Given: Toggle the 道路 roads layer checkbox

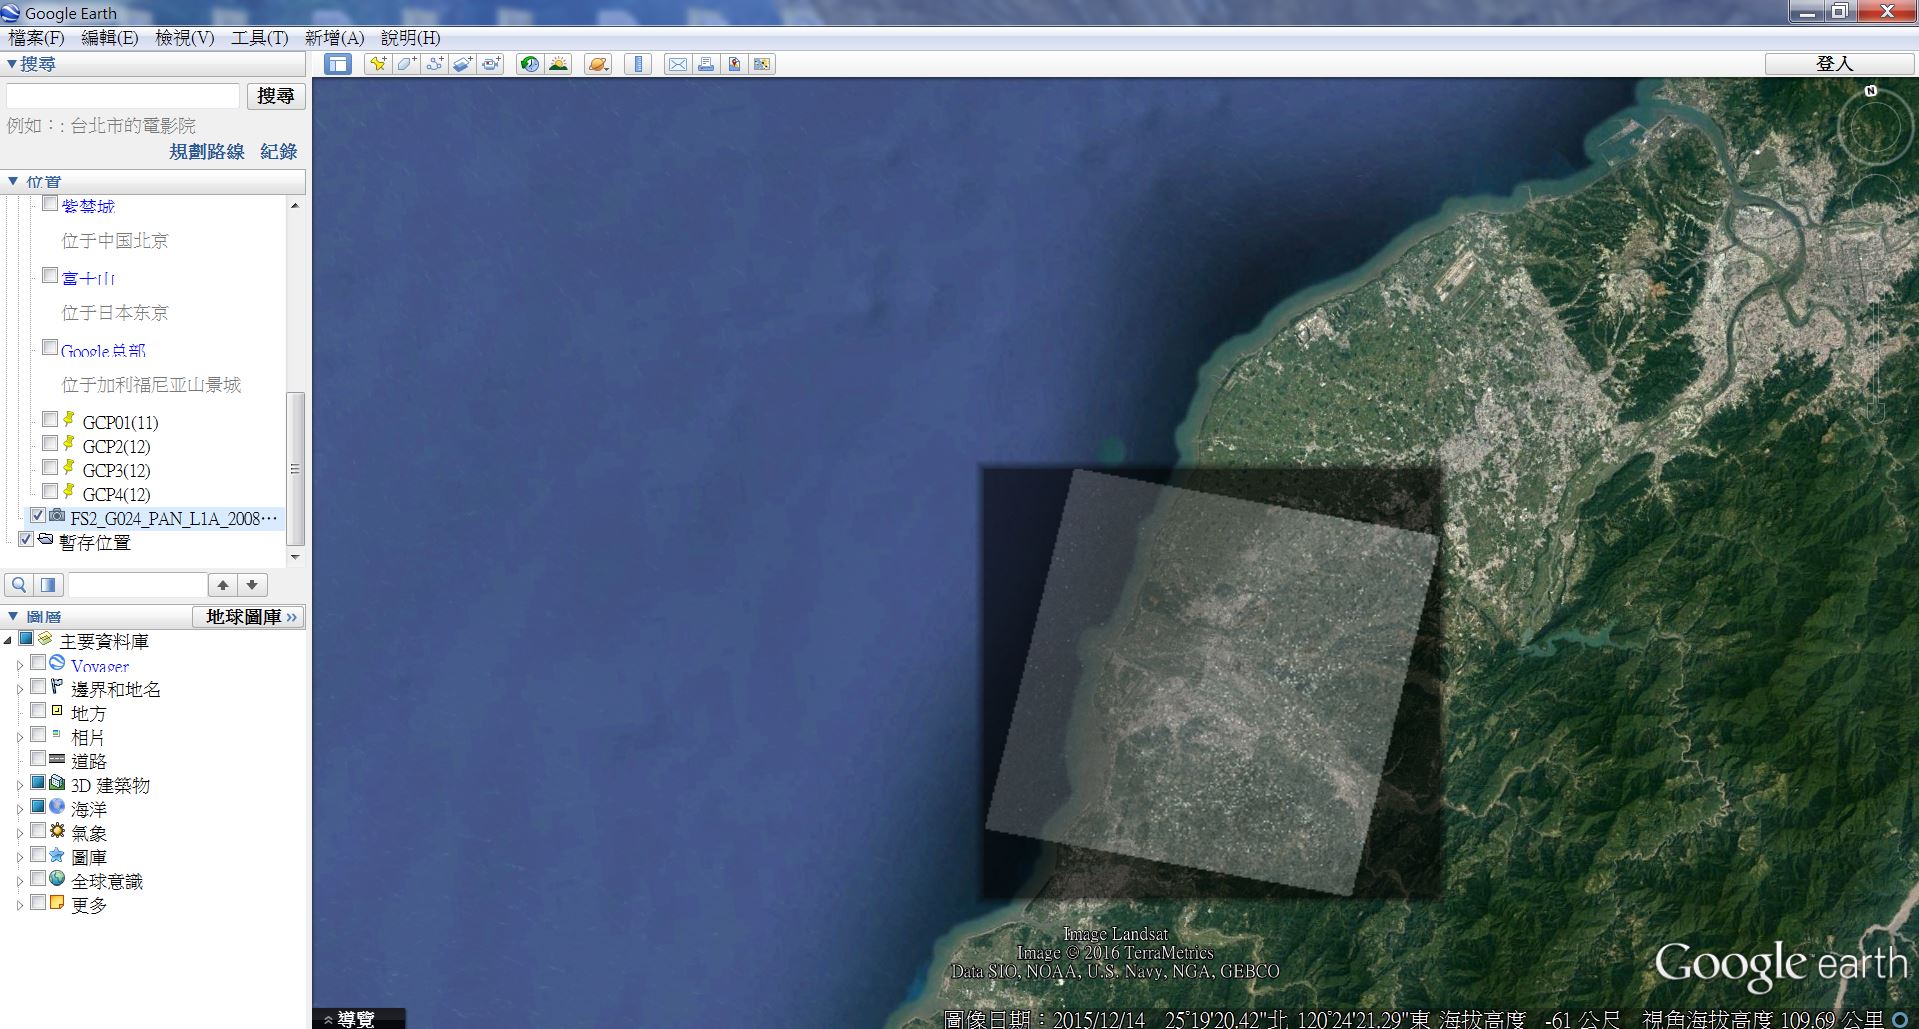Looking at the screenshot, I should [x=38, y=759].
